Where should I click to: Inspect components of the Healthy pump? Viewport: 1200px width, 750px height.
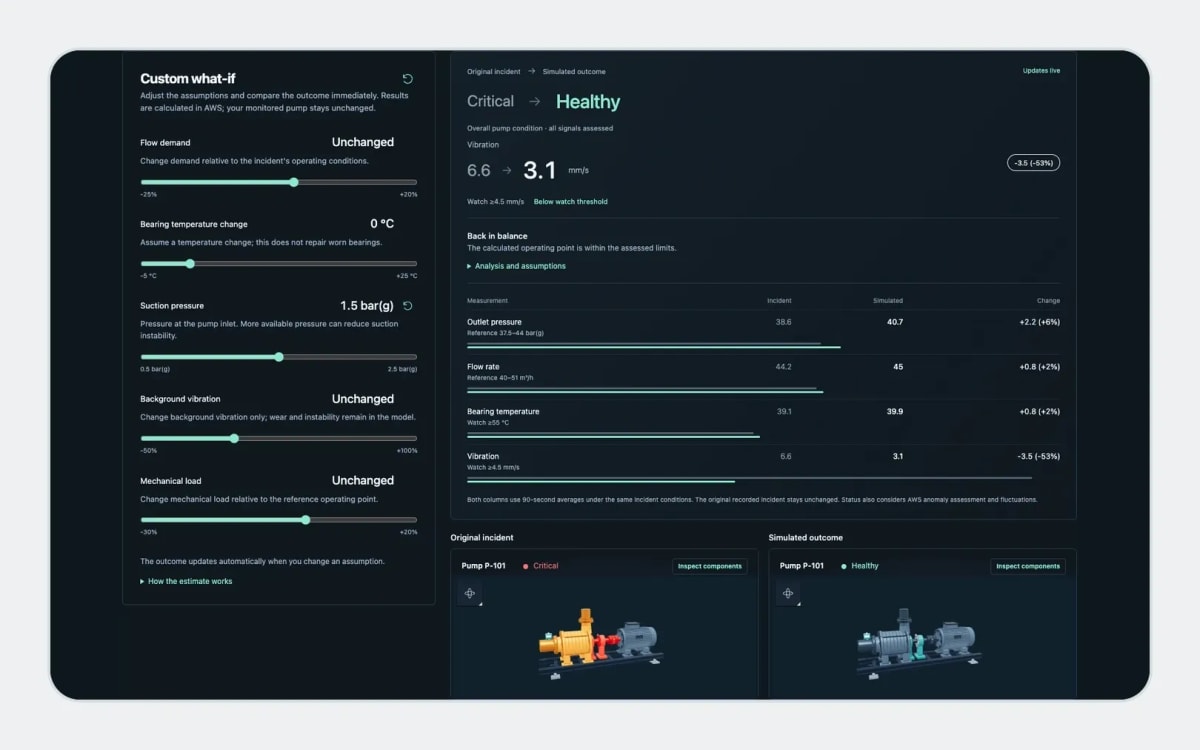click(x=1028, y=566)
